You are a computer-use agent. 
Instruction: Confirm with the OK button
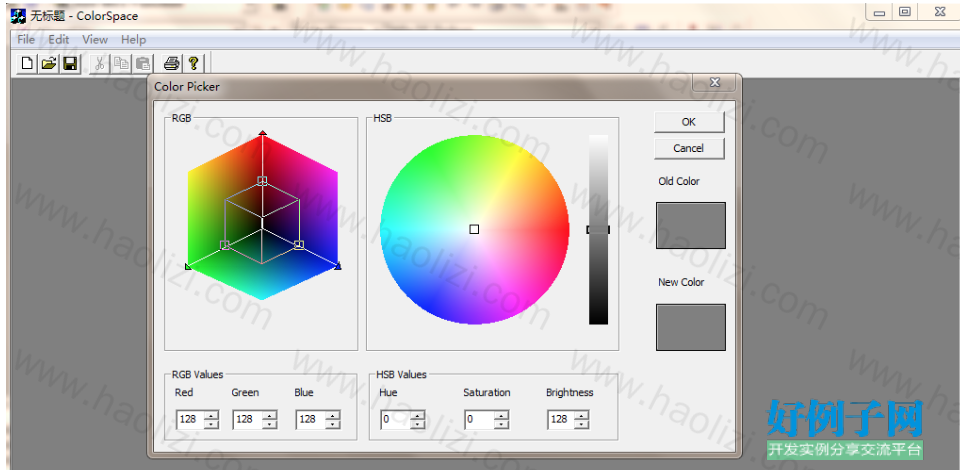(689, 122)
